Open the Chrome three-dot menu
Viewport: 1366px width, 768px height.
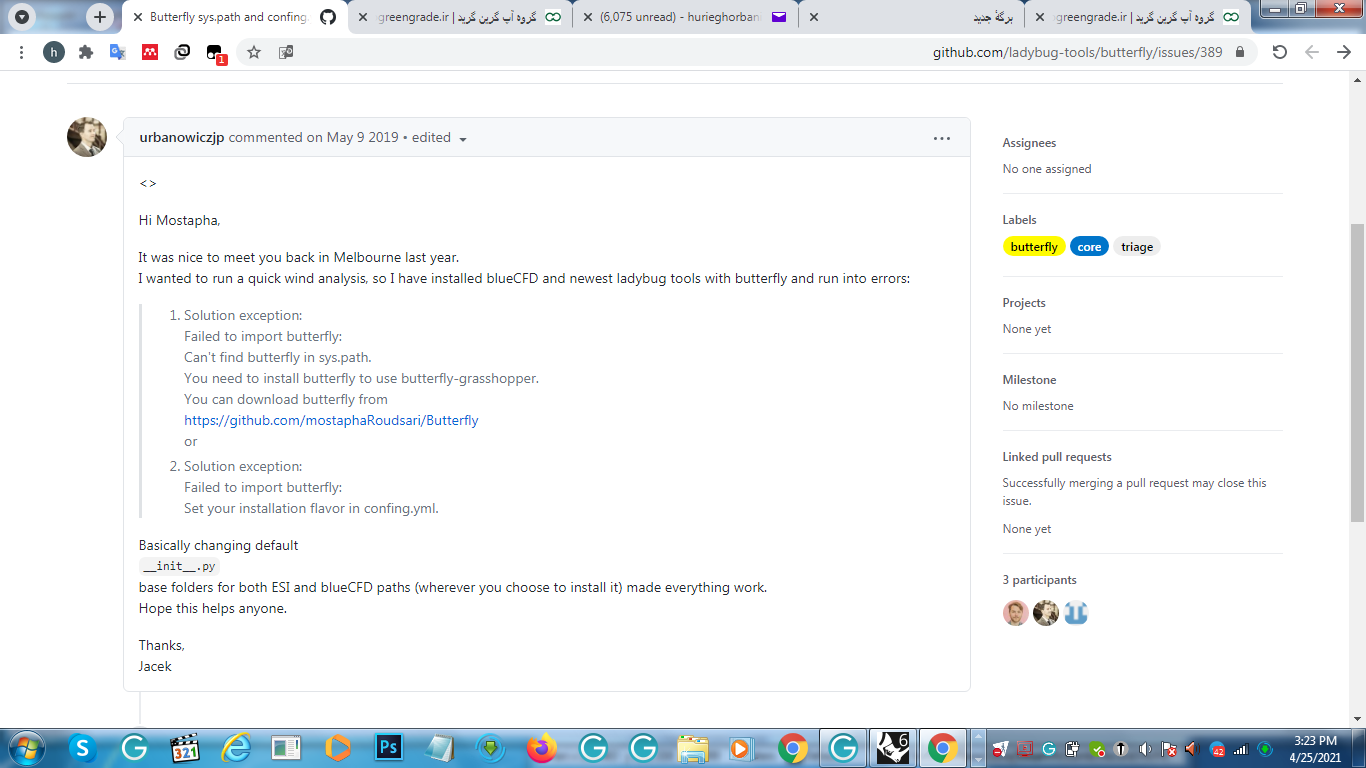pos(22,52)
